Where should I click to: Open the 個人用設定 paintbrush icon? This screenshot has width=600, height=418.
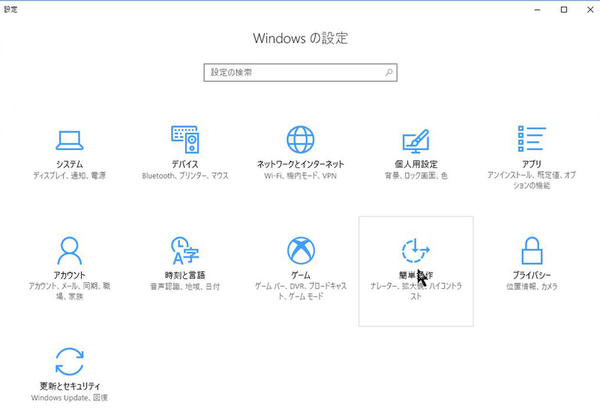416,140
